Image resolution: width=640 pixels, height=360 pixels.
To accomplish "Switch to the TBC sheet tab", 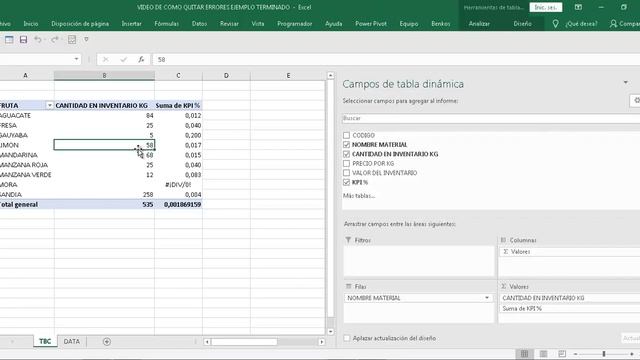I will coord(45,341).
